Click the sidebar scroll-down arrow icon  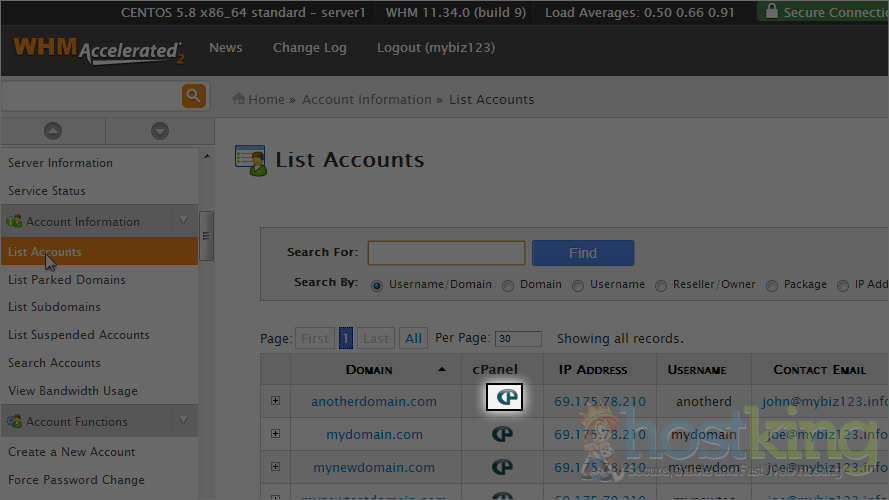159,131
